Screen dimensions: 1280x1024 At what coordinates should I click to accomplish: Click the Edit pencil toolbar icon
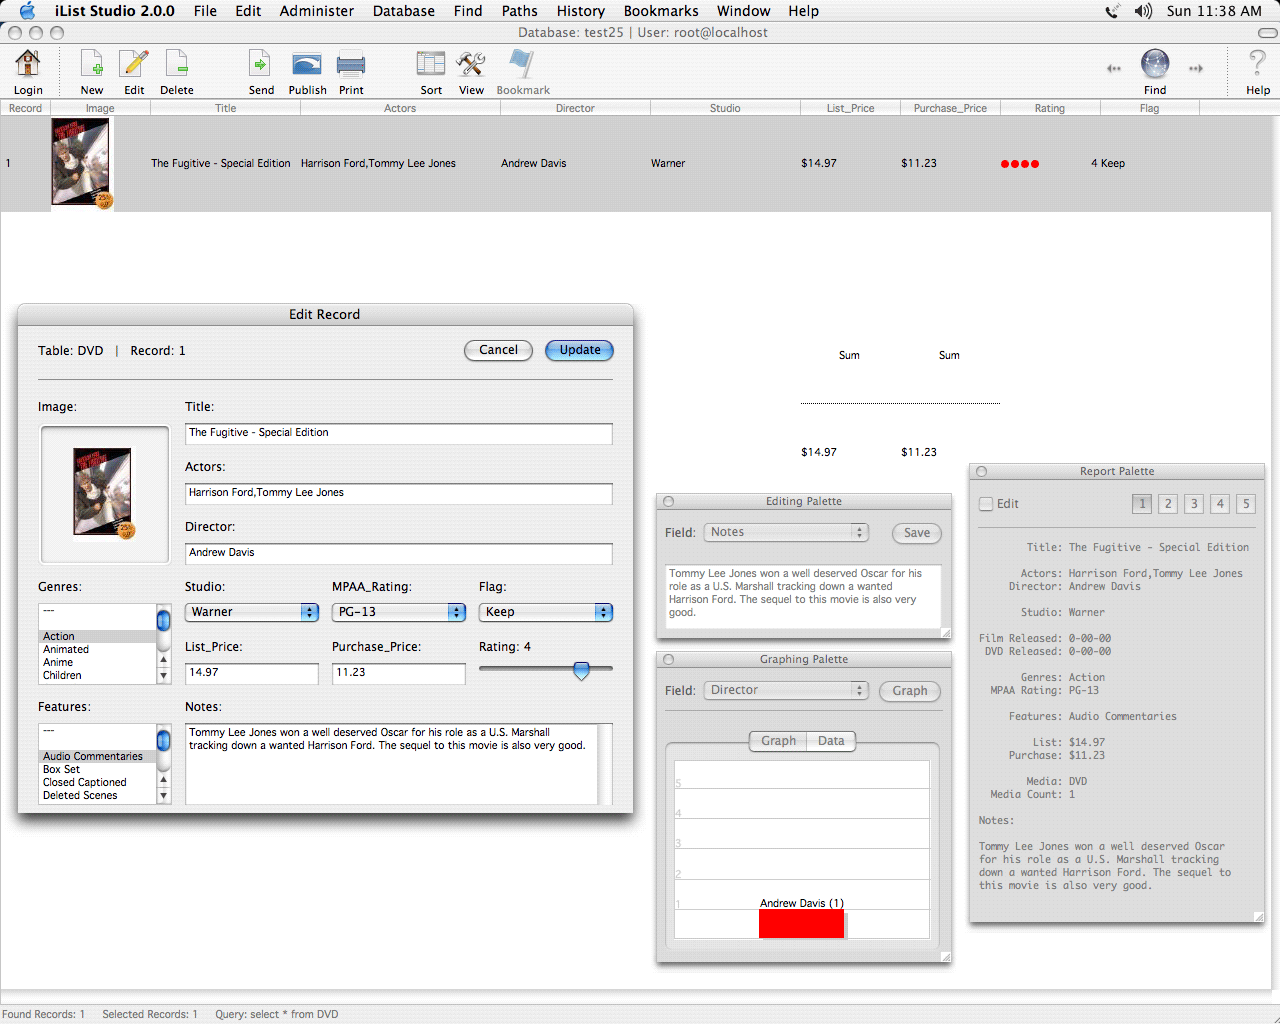pos(134,64)
